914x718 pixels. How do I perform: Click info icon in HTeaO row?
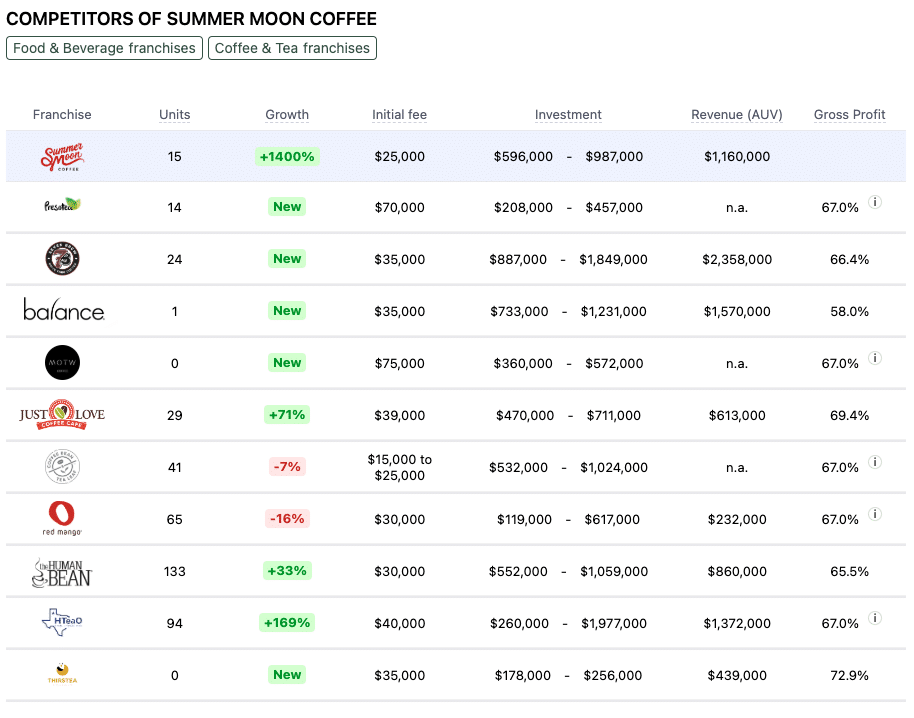click(875, 618)
